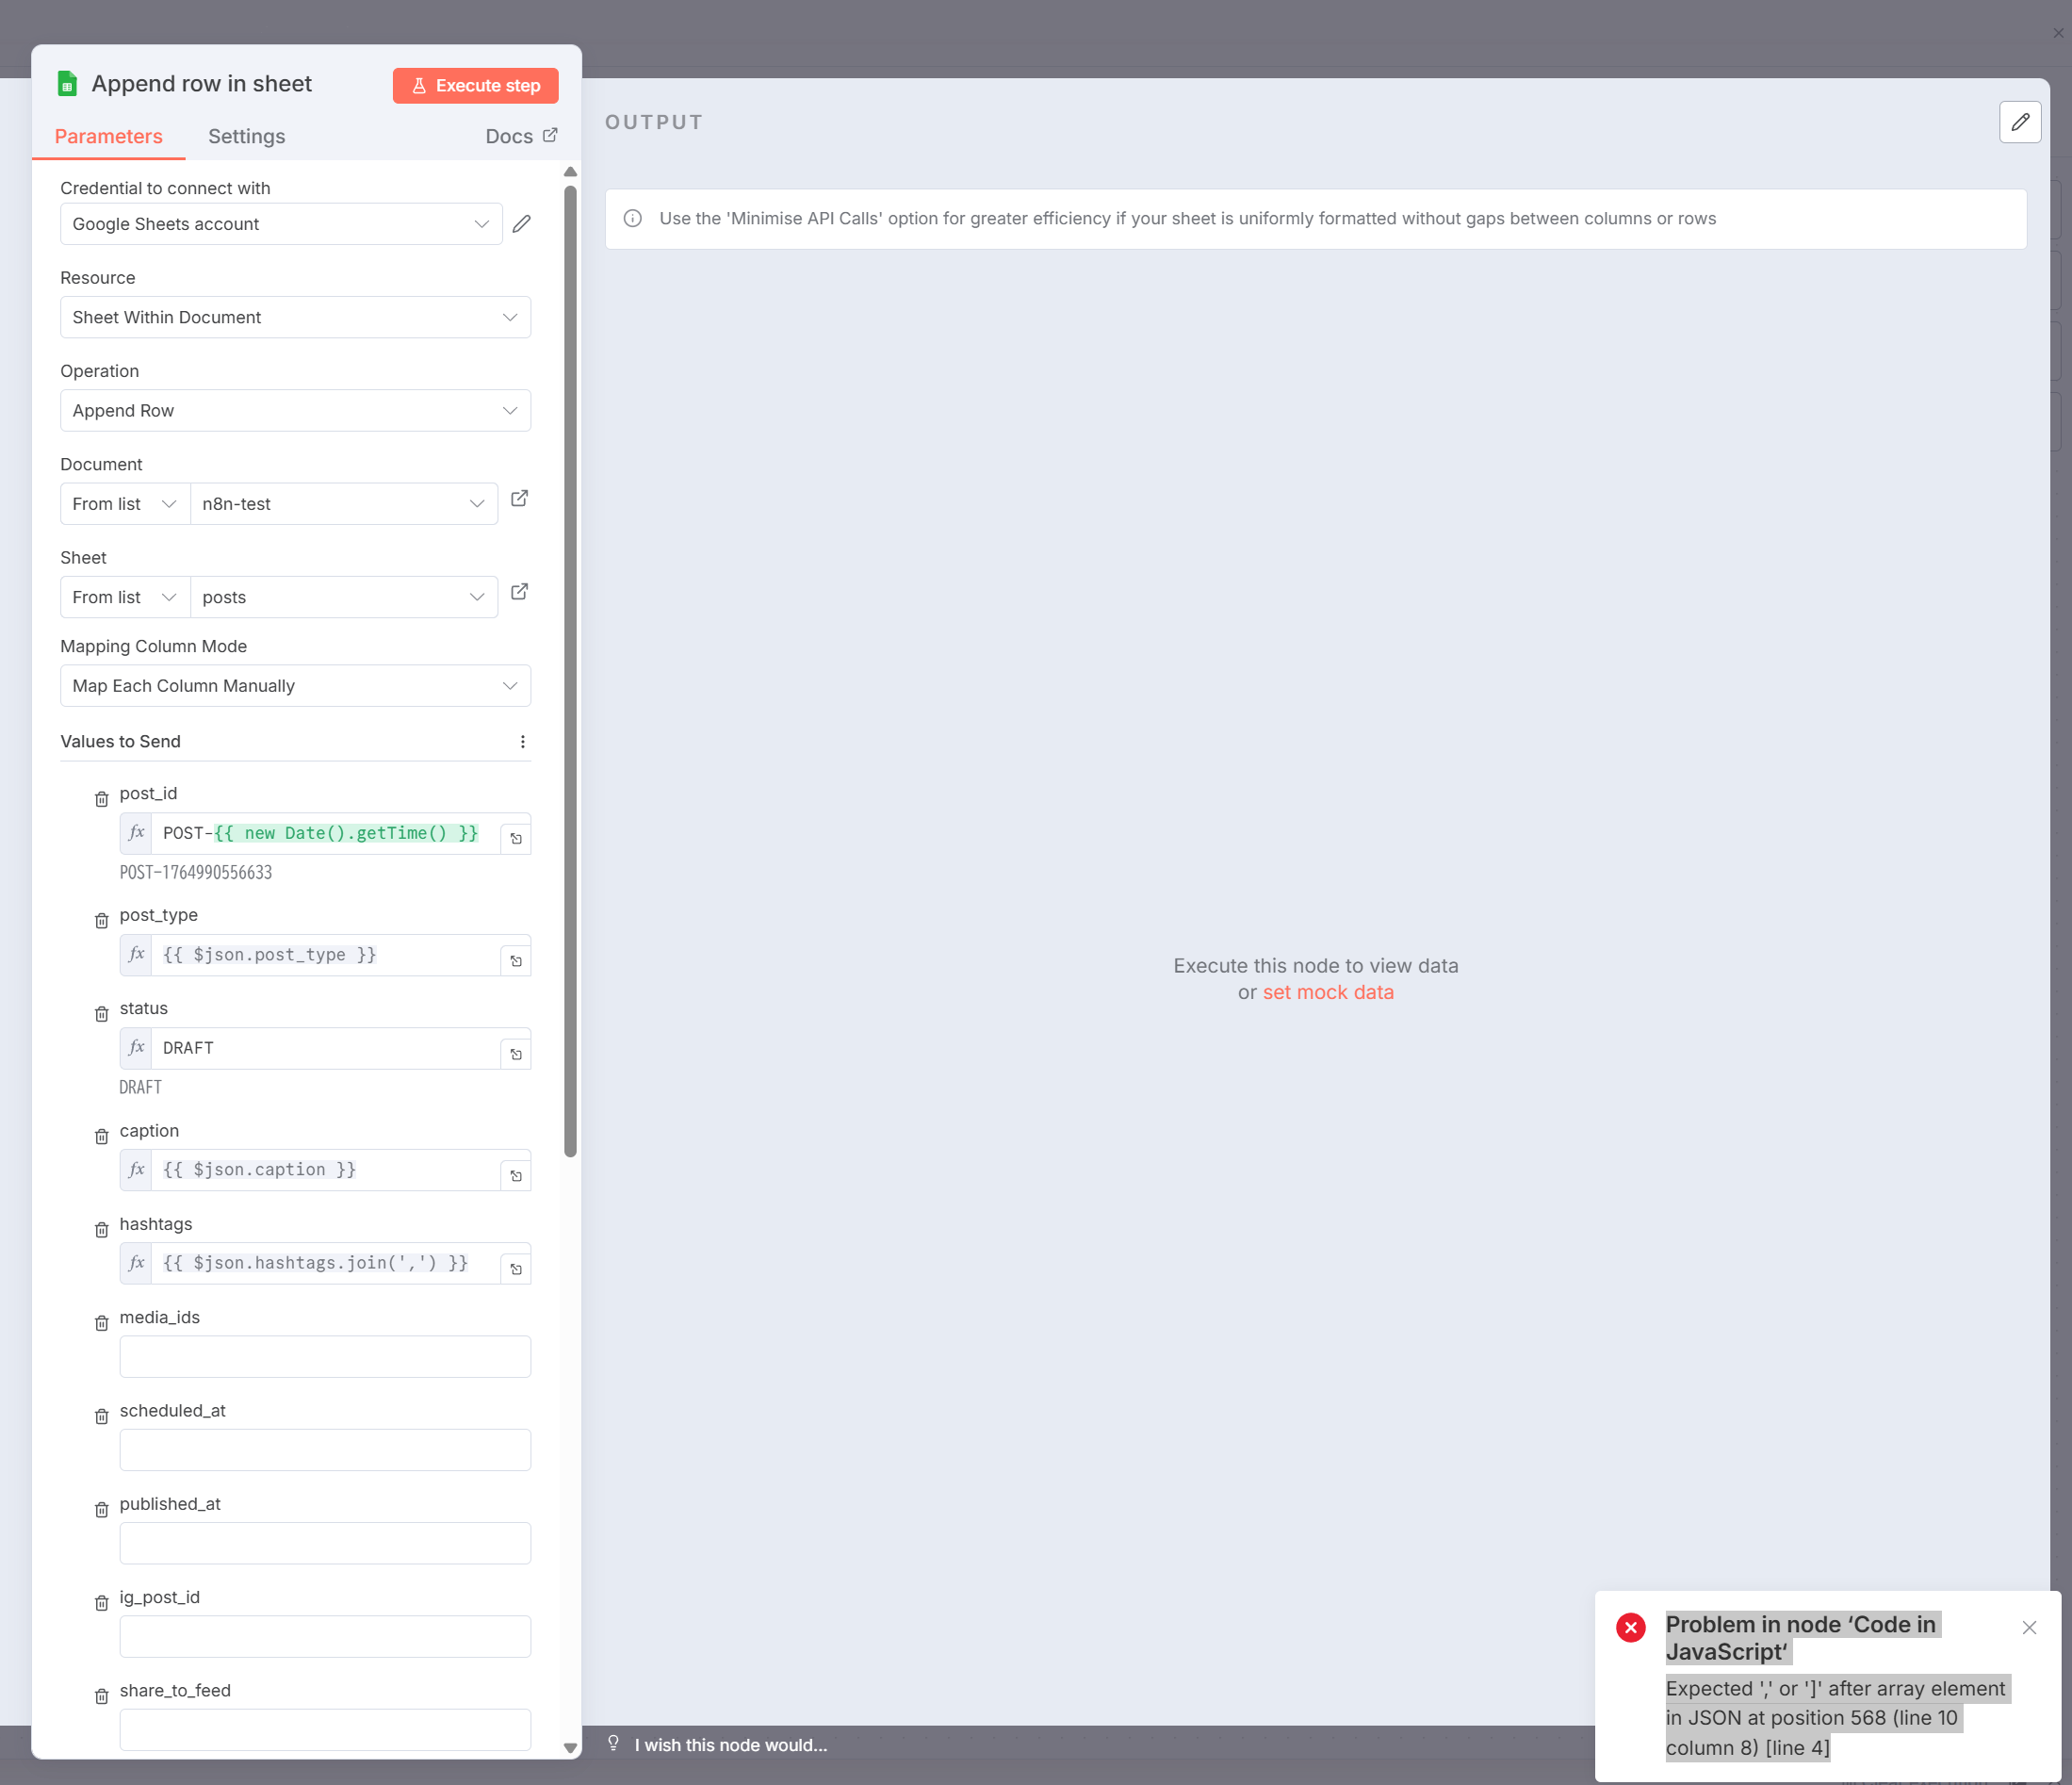Screen dimensions: 2072x1785
Task: Delete the post_id field with trash icon
Action: coord(101,799)
